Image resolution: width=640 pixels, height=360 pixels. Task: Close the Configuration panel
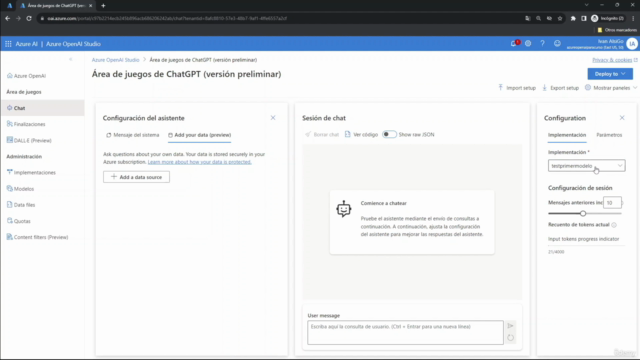(x=622, y=118)
